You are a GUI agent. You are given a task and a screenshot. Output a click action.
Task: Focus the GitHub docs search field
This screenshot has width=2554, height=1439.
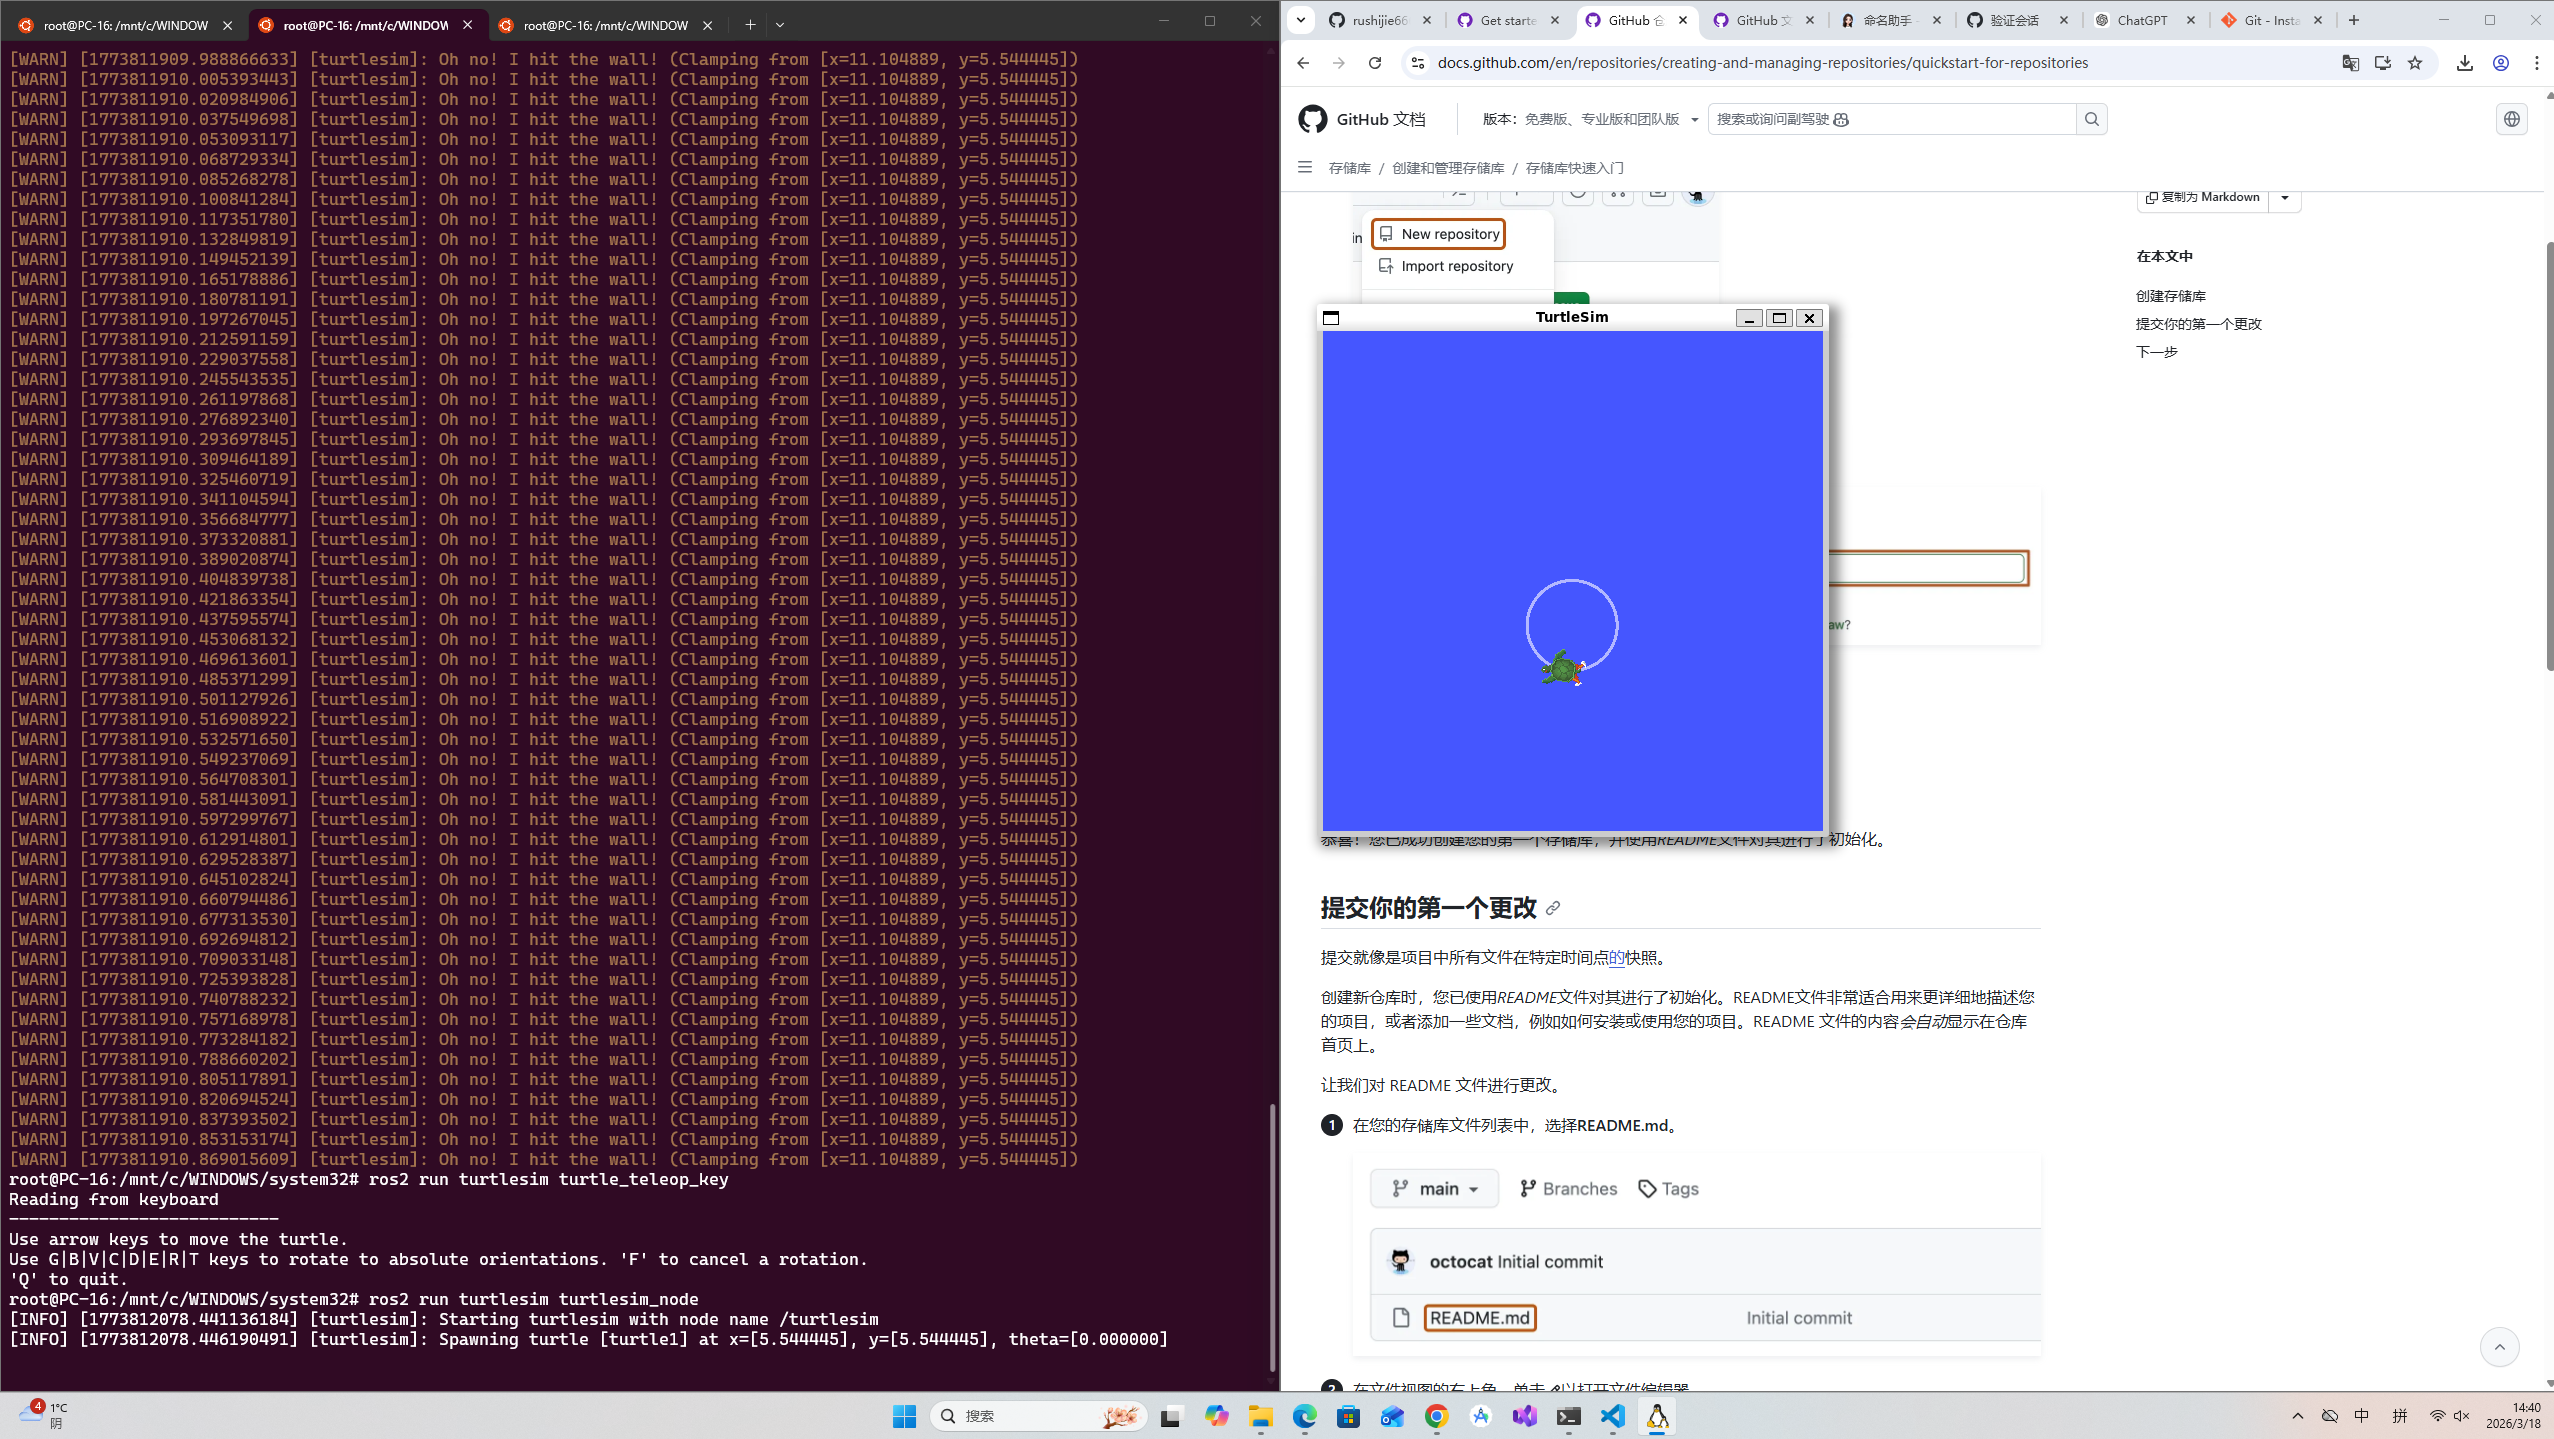coord(1891,119)
